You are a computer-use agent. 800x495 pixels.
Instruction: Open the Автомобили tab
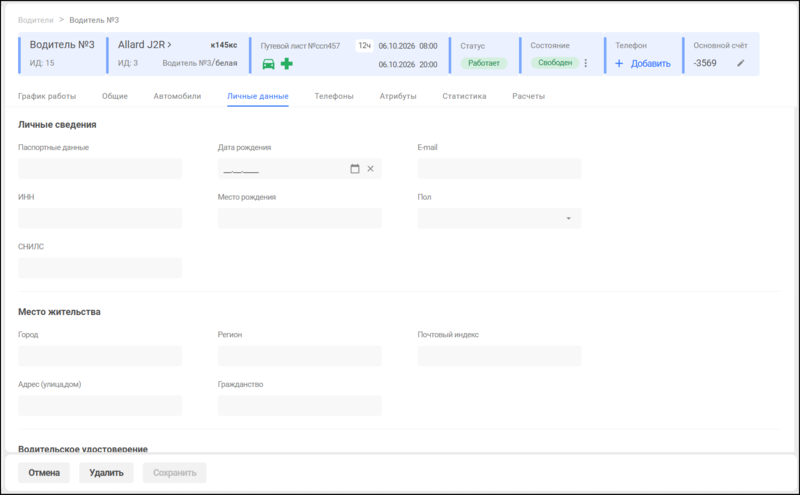click(177, 96)
